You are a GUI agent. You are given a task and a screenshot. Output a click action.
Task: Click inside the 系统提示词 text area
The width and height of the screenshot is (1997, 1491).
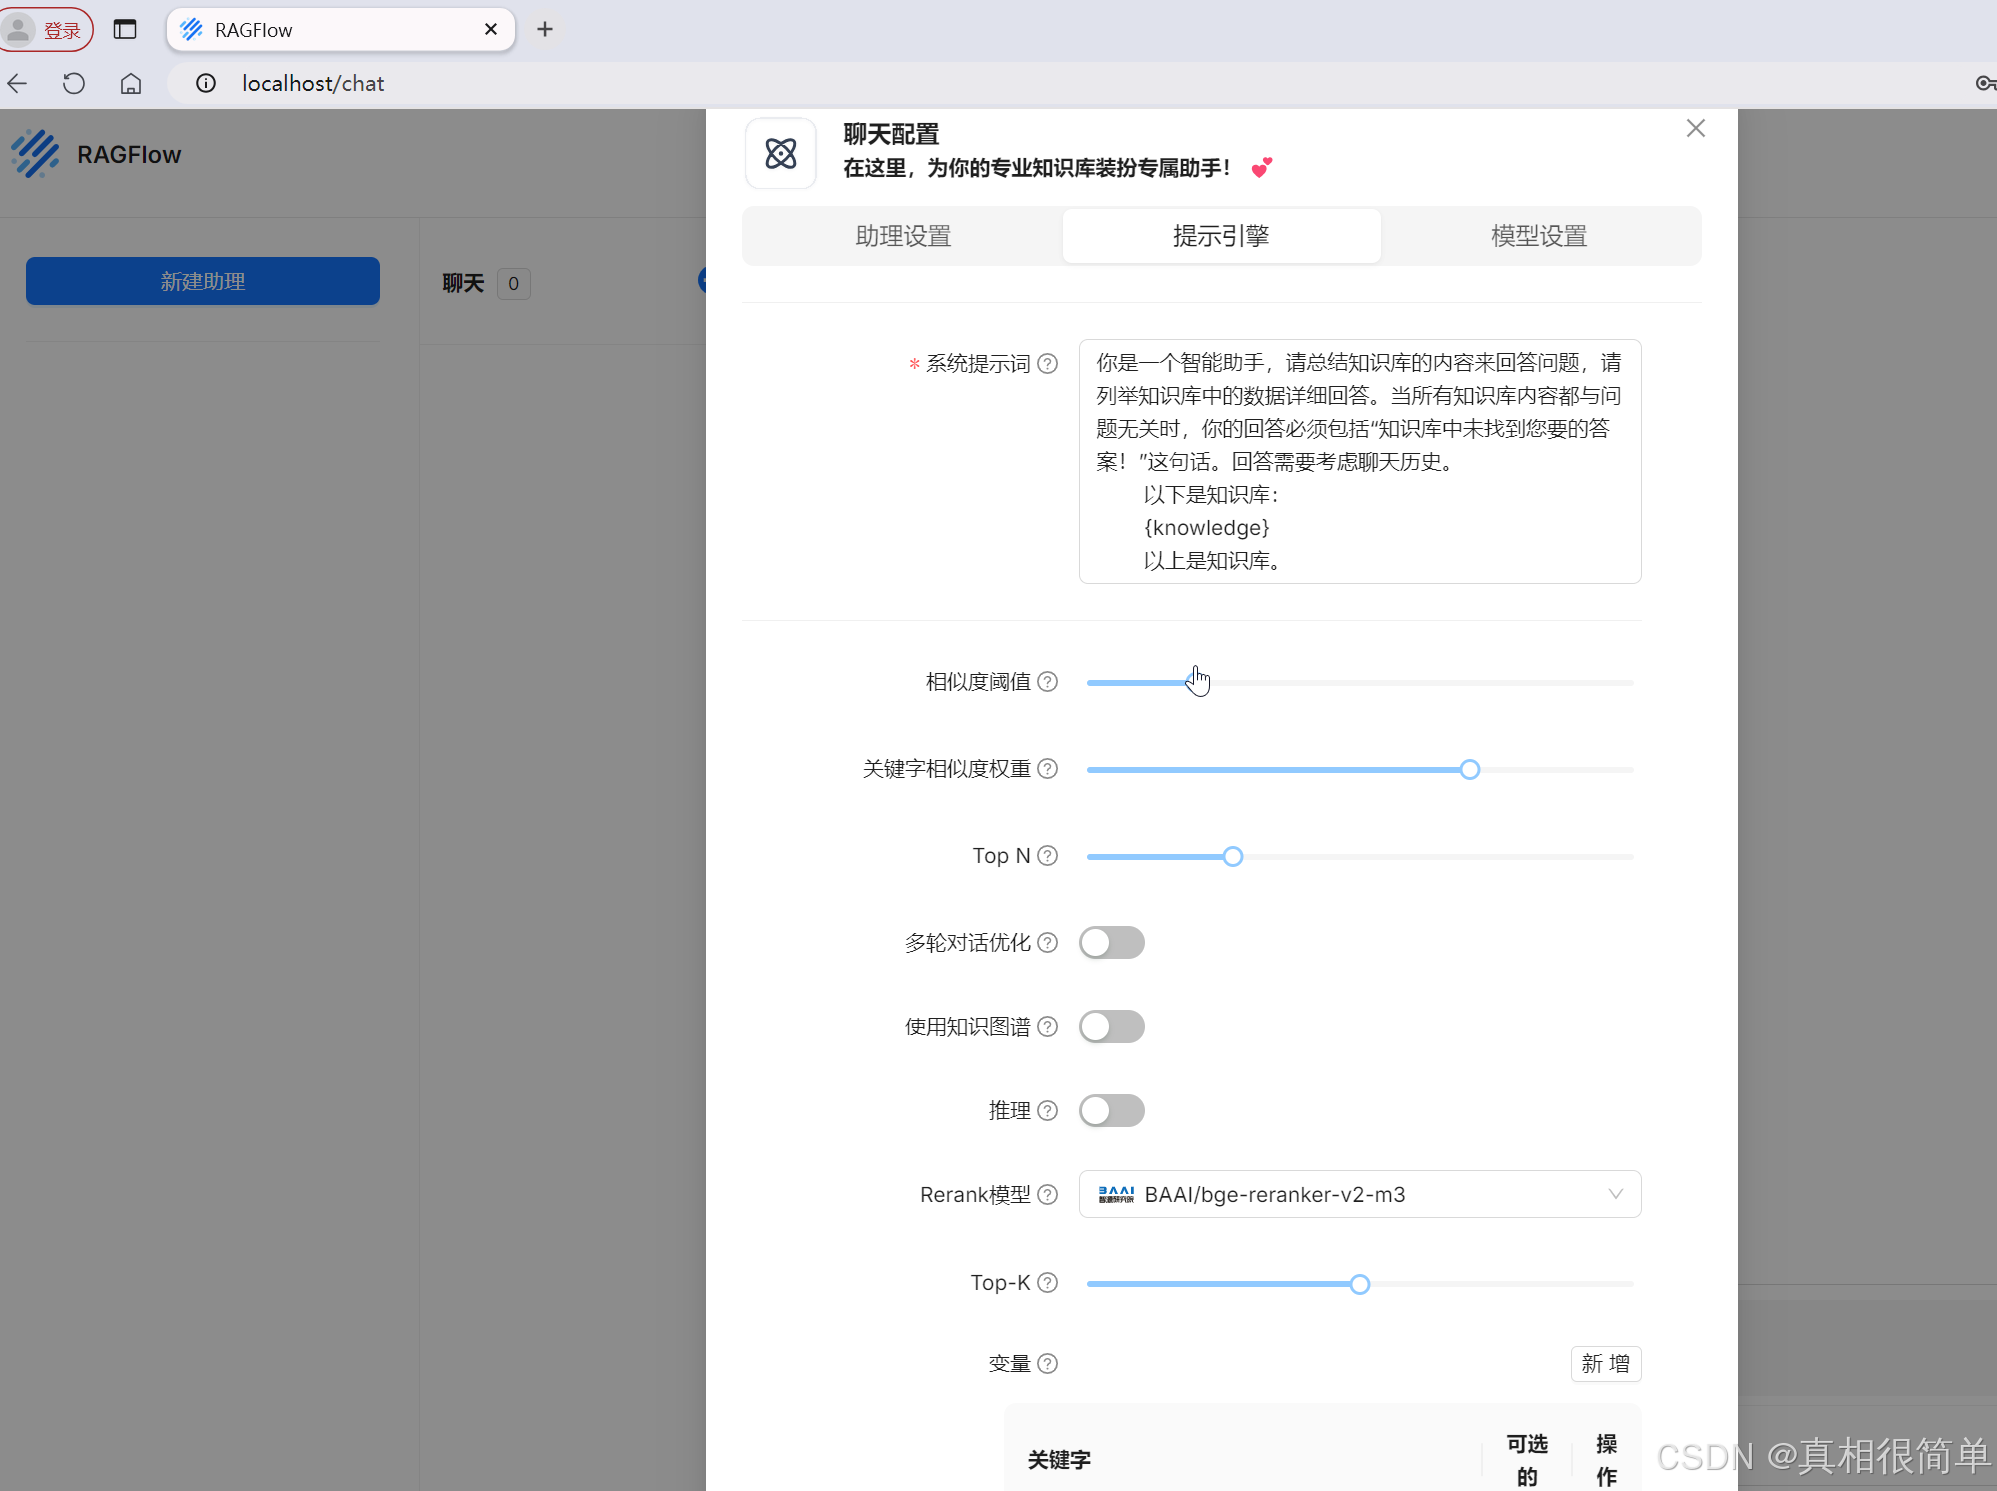pyautogui.click(x=1359, y=461)
